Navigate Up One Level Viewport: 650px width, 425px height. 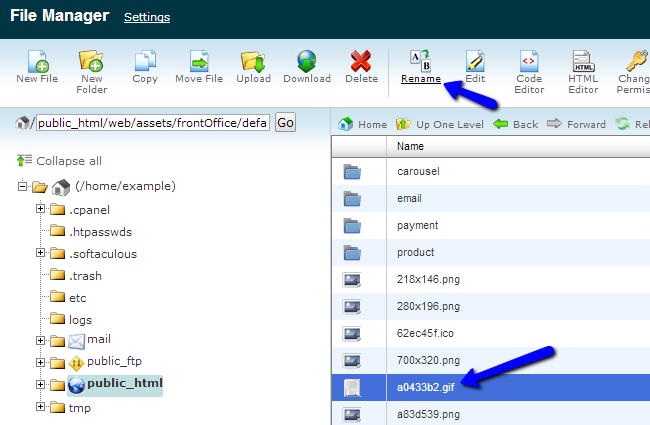[439, 124]
